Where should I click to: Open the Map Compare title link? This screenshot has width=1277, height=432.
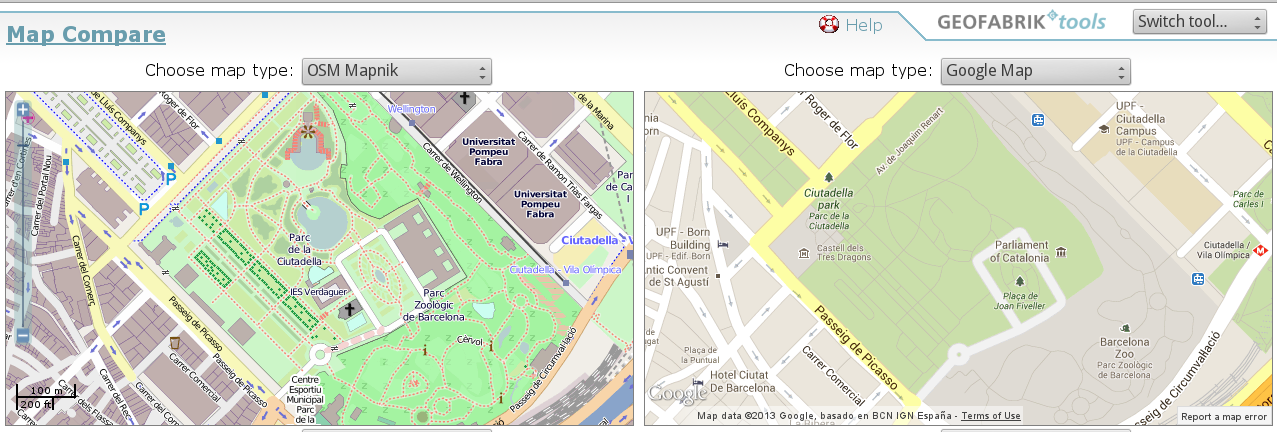click(x=86, y=35)
